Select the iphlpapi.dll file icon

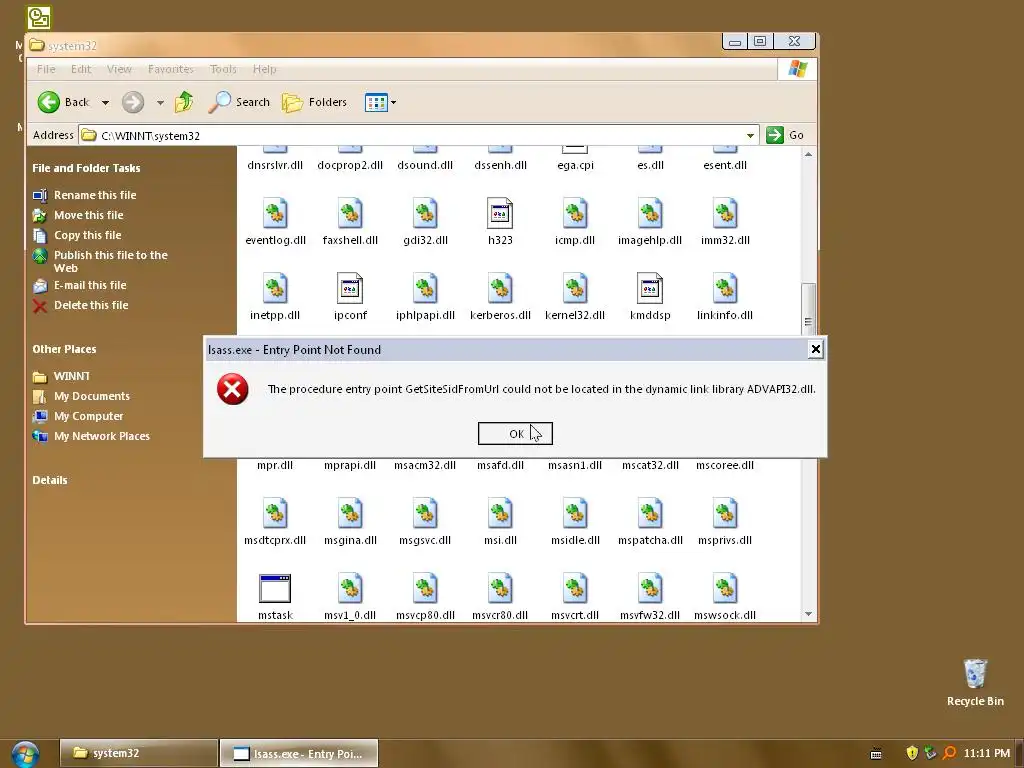pyautogui.click(x=425, y=288)
